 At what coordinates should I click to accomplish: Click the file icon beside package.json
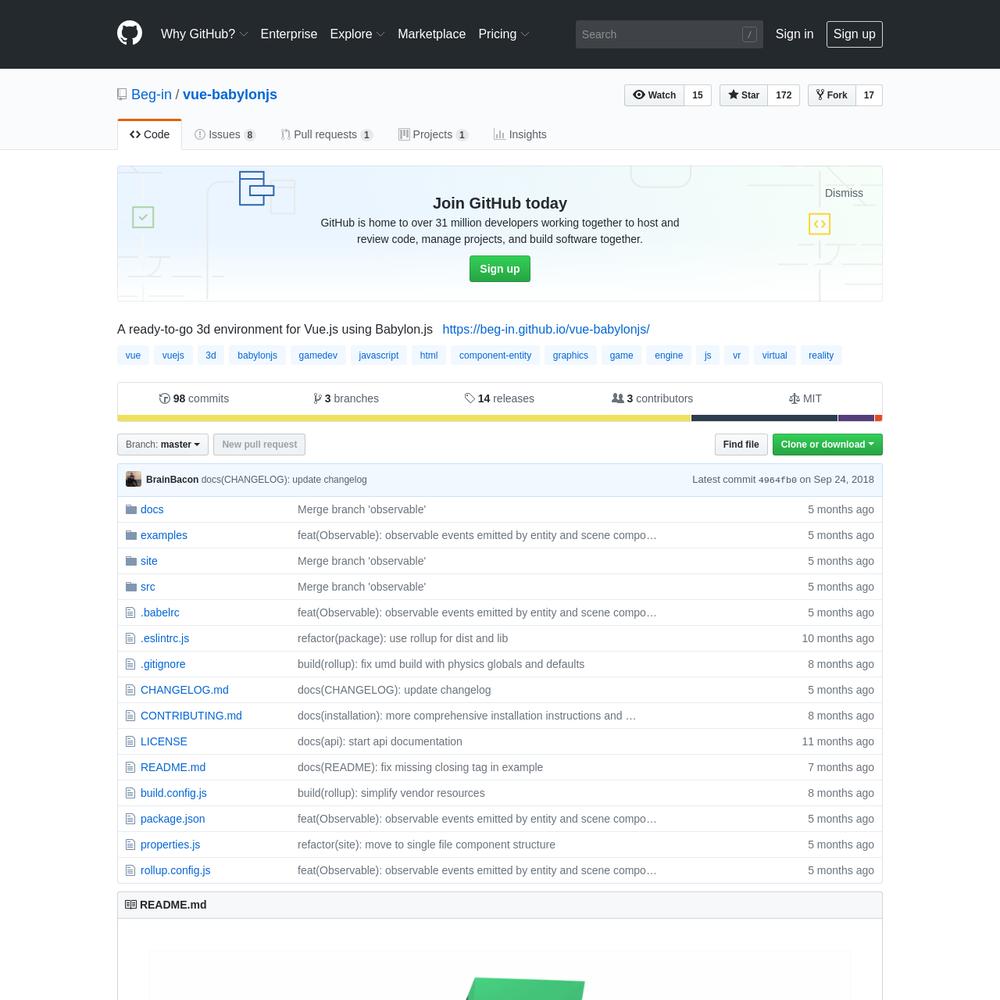(x=131, y=819)
